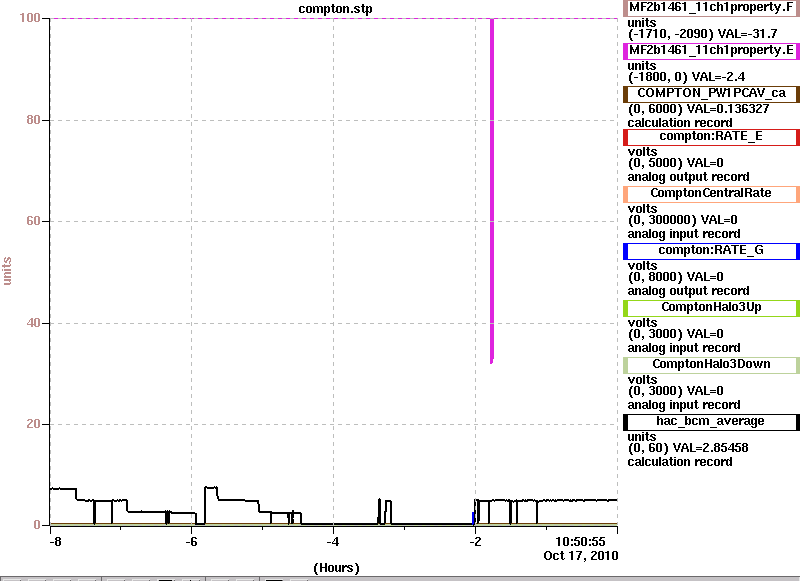Click the compton.stp graph title

coord(335,9)
